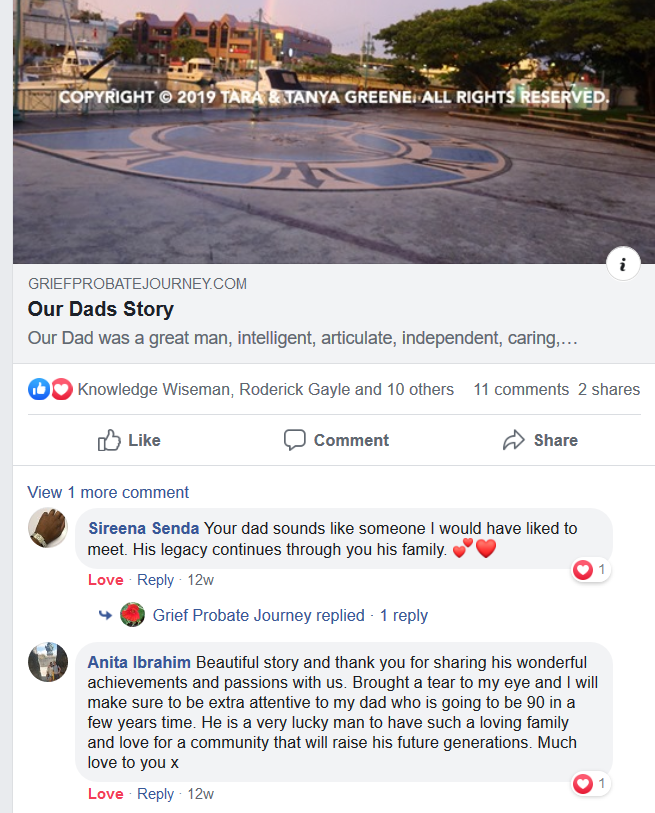
Task: Open the Our Dads Story article link
Action: pyautogui.click(x=101, y=309)
